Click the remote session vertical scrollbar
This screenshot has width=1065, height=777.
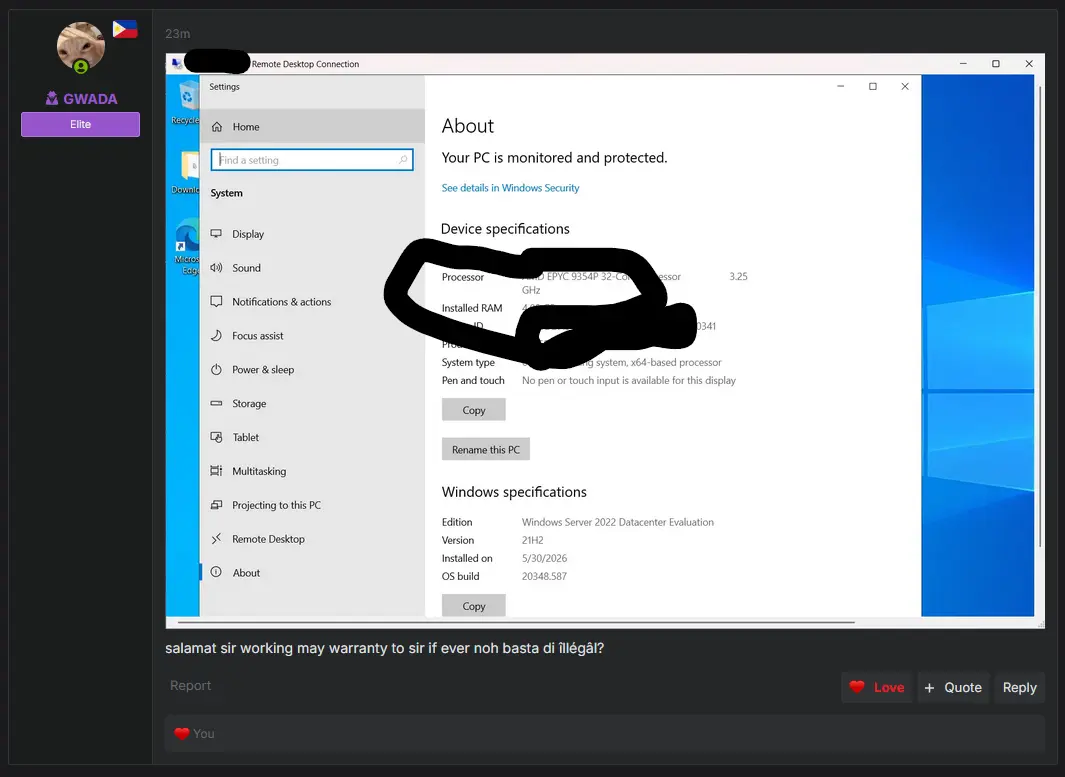click(1039, 316)
